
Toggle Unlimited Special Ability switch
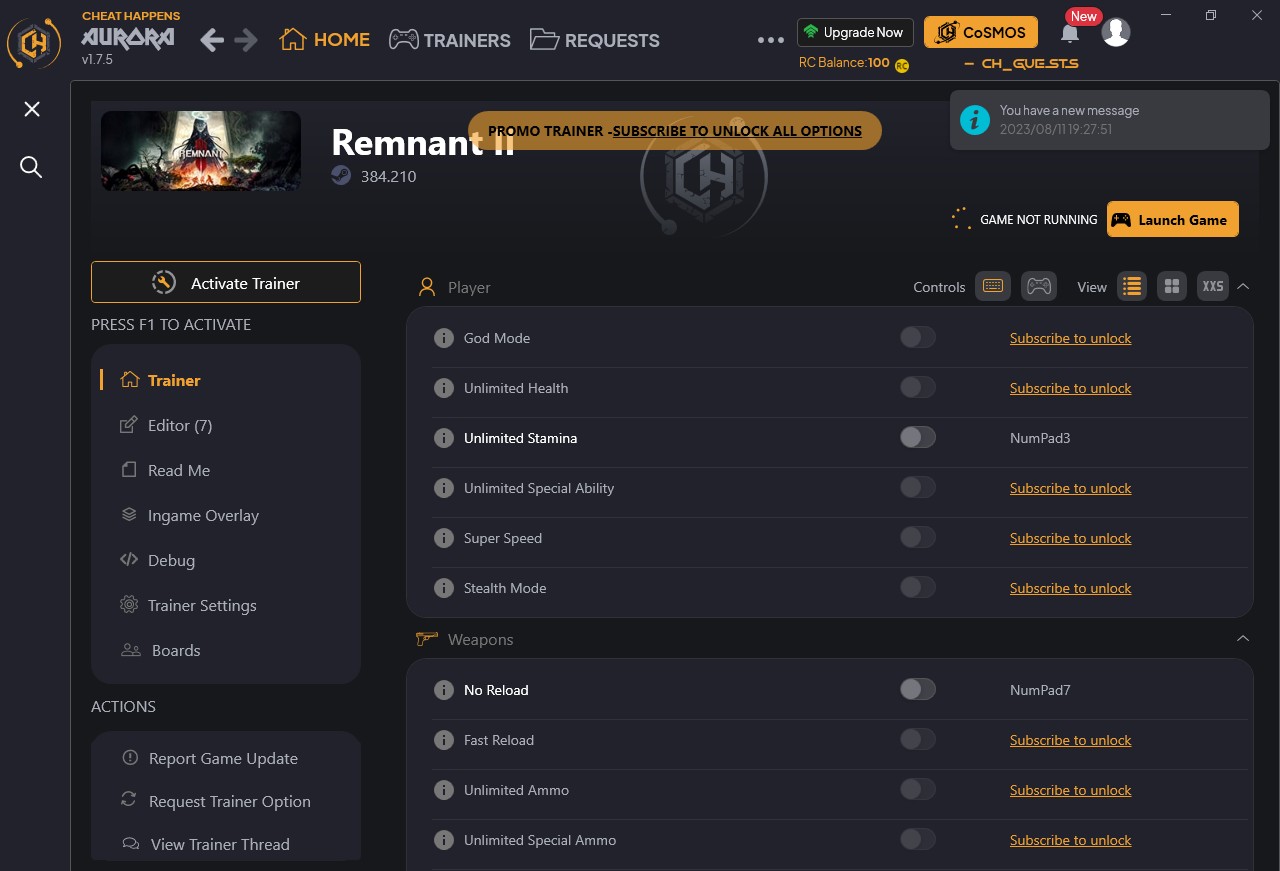(918, 487)
